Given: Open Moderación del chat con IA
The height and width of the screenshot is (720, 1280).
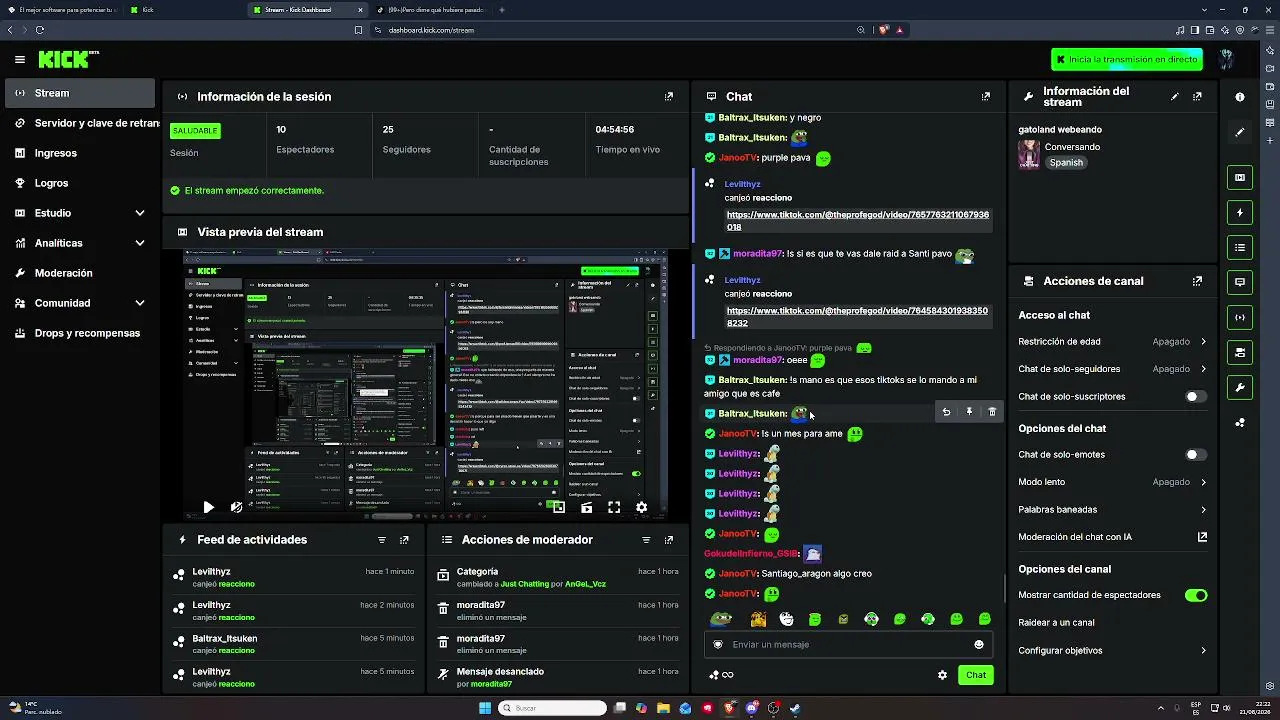Looking at the screenshot, I should click(1112, 537).
